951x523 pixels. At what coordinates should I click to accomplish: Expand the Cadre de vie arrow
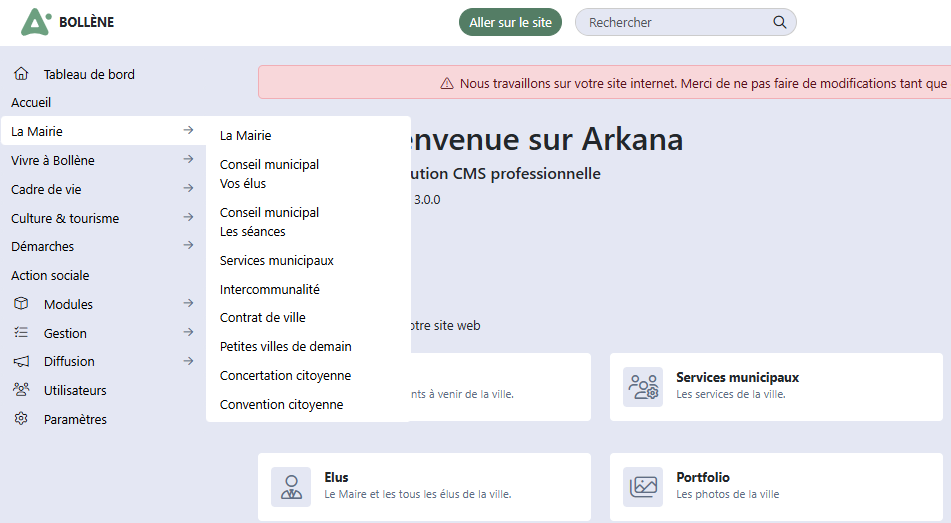click(189, 188)
